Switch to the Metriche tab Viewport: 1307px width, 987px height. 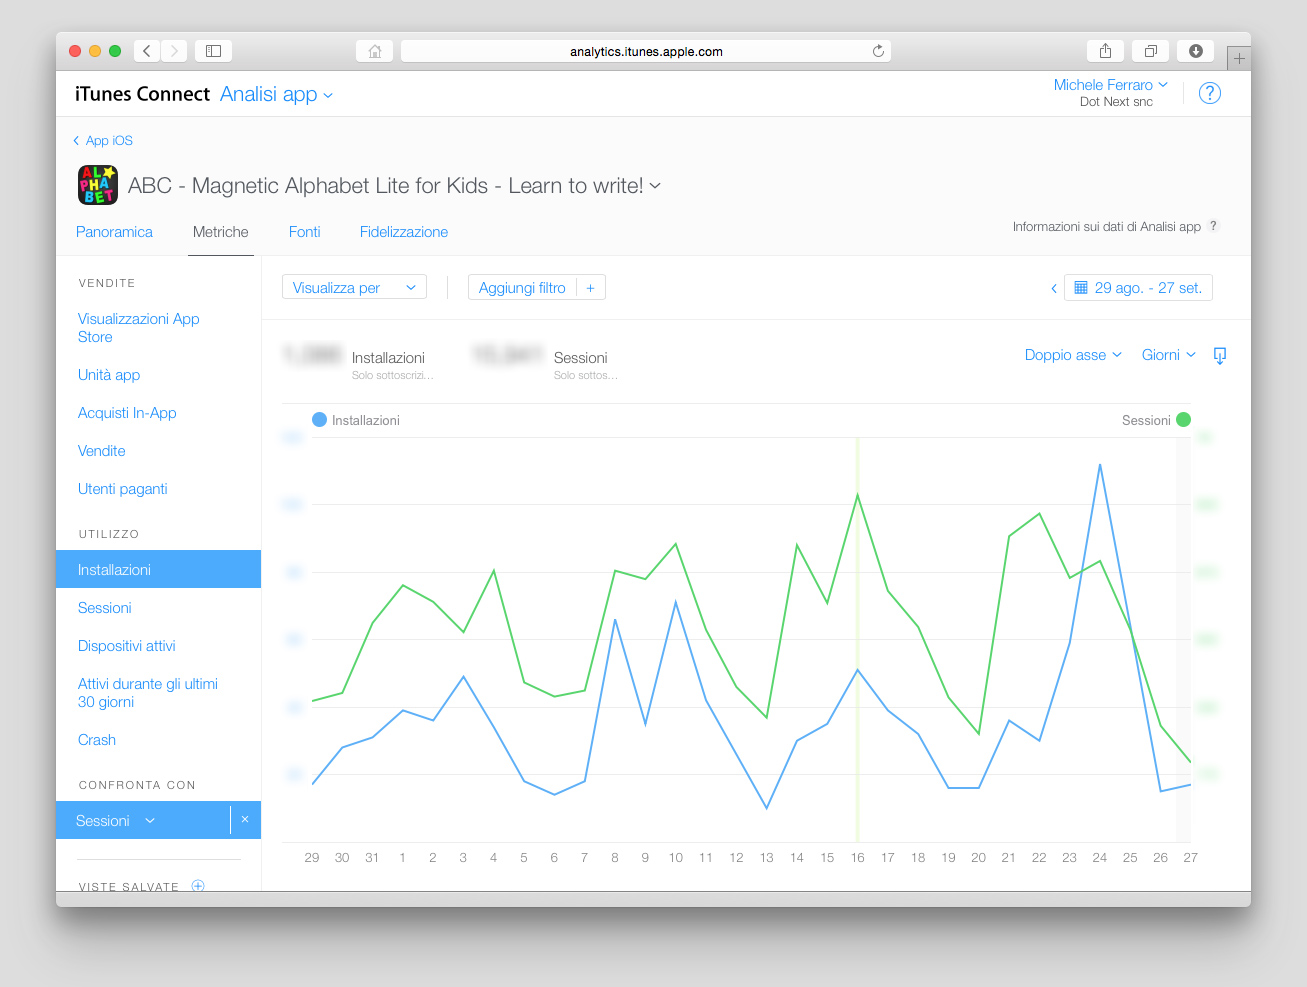click(220, 232)
